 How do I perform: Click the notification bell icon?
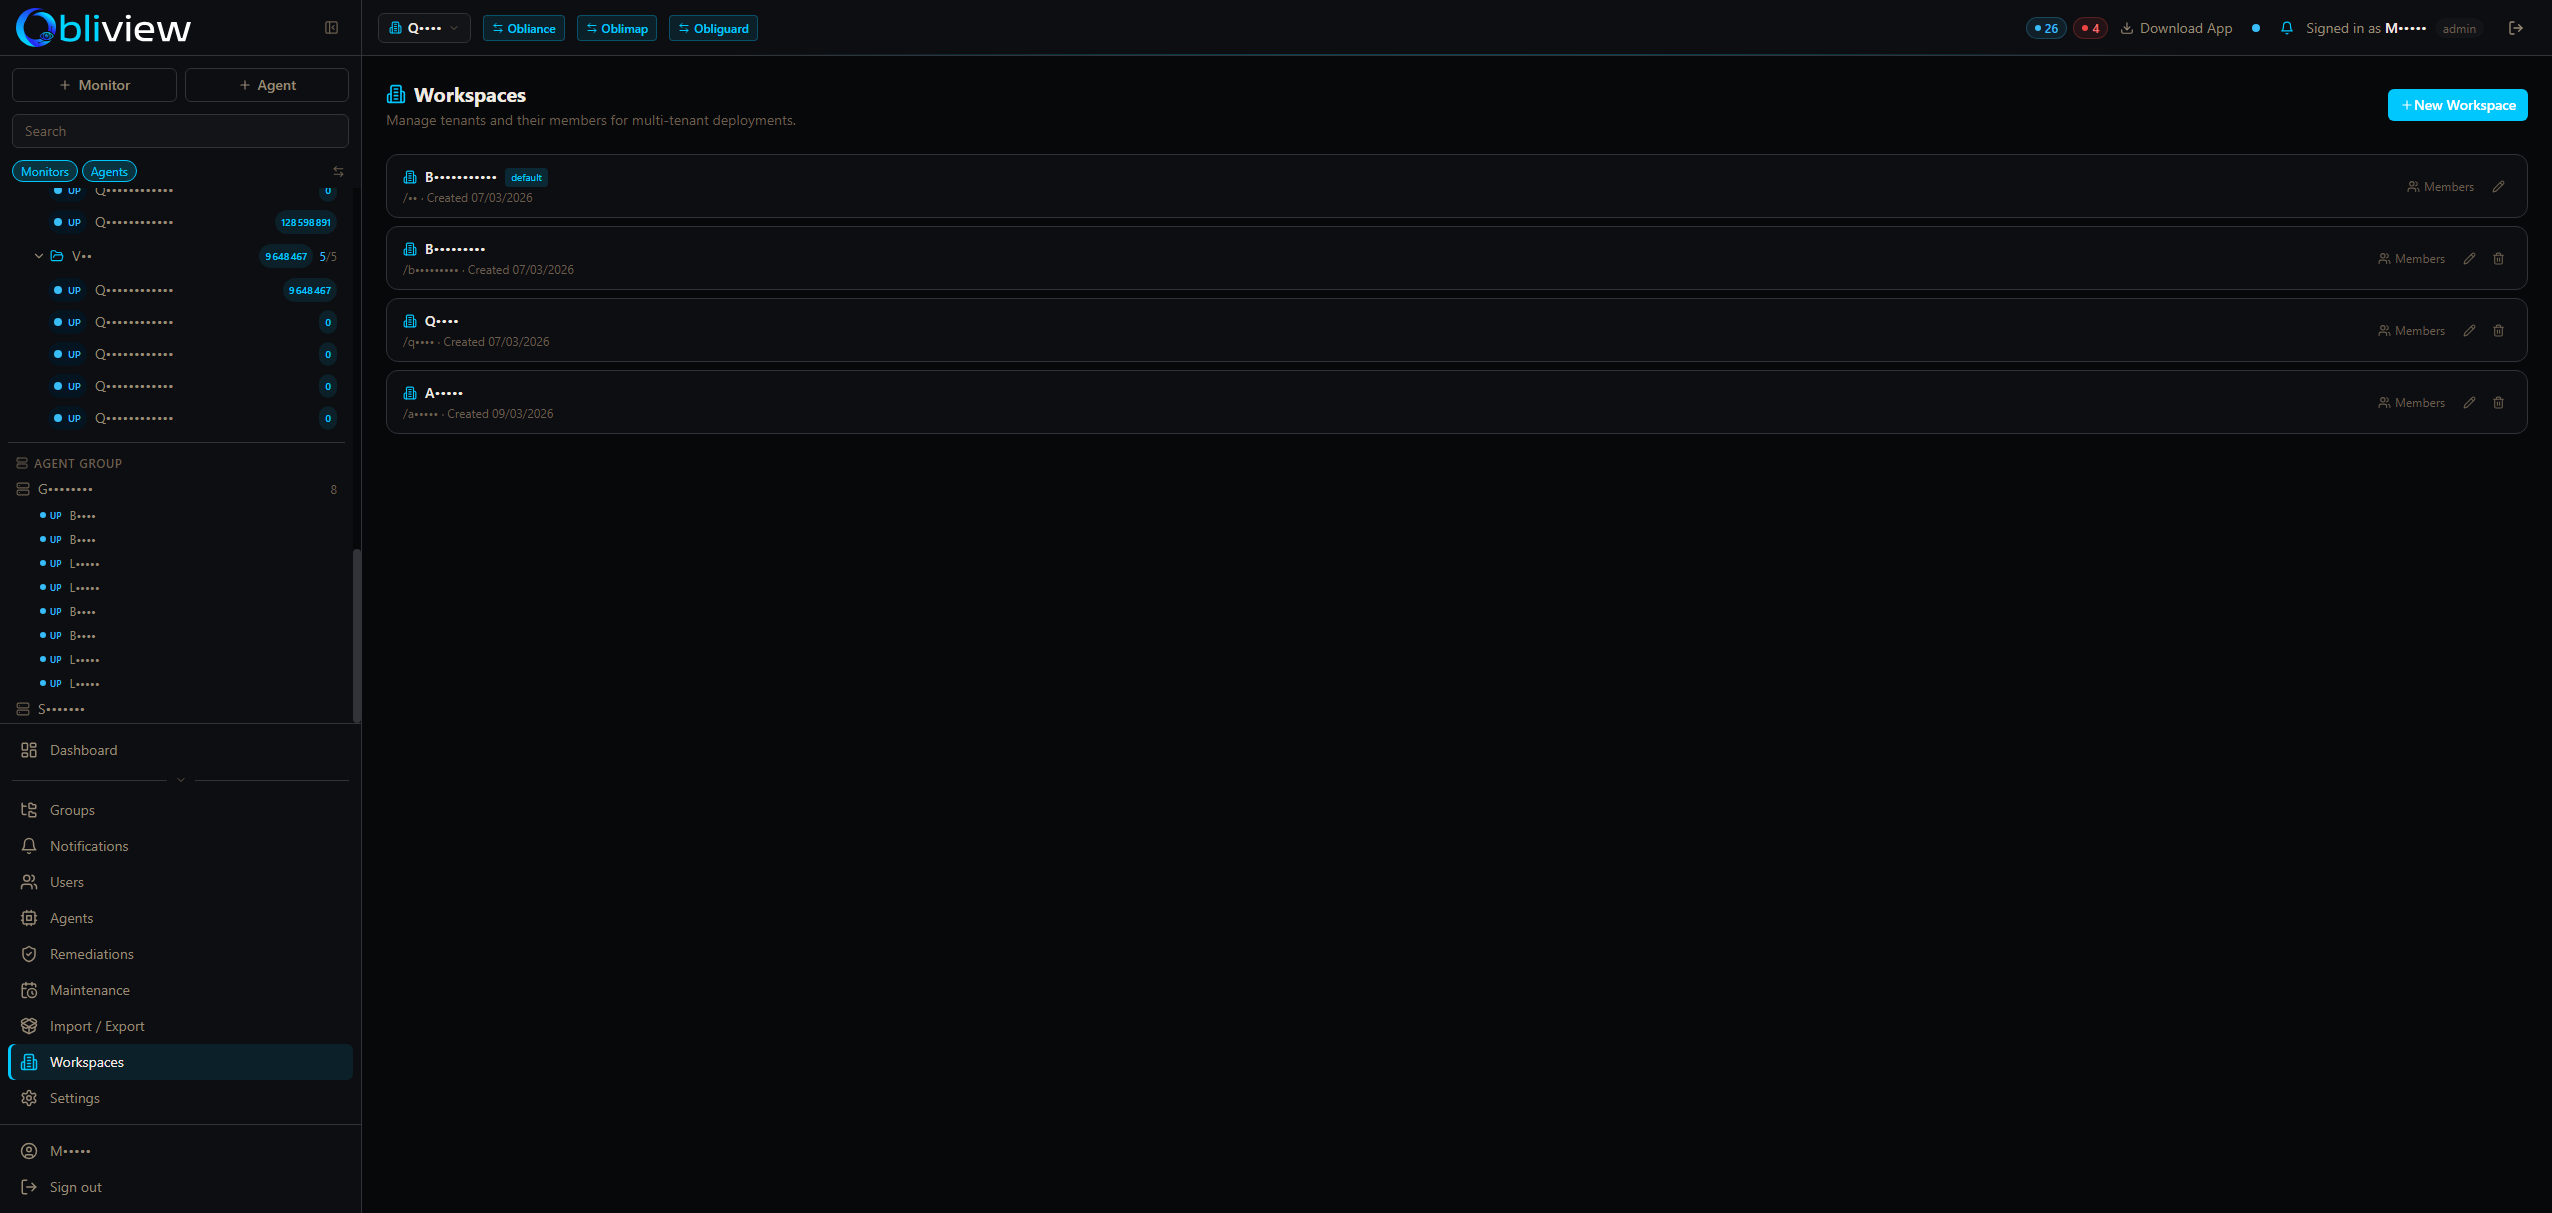coord(2286,28)
